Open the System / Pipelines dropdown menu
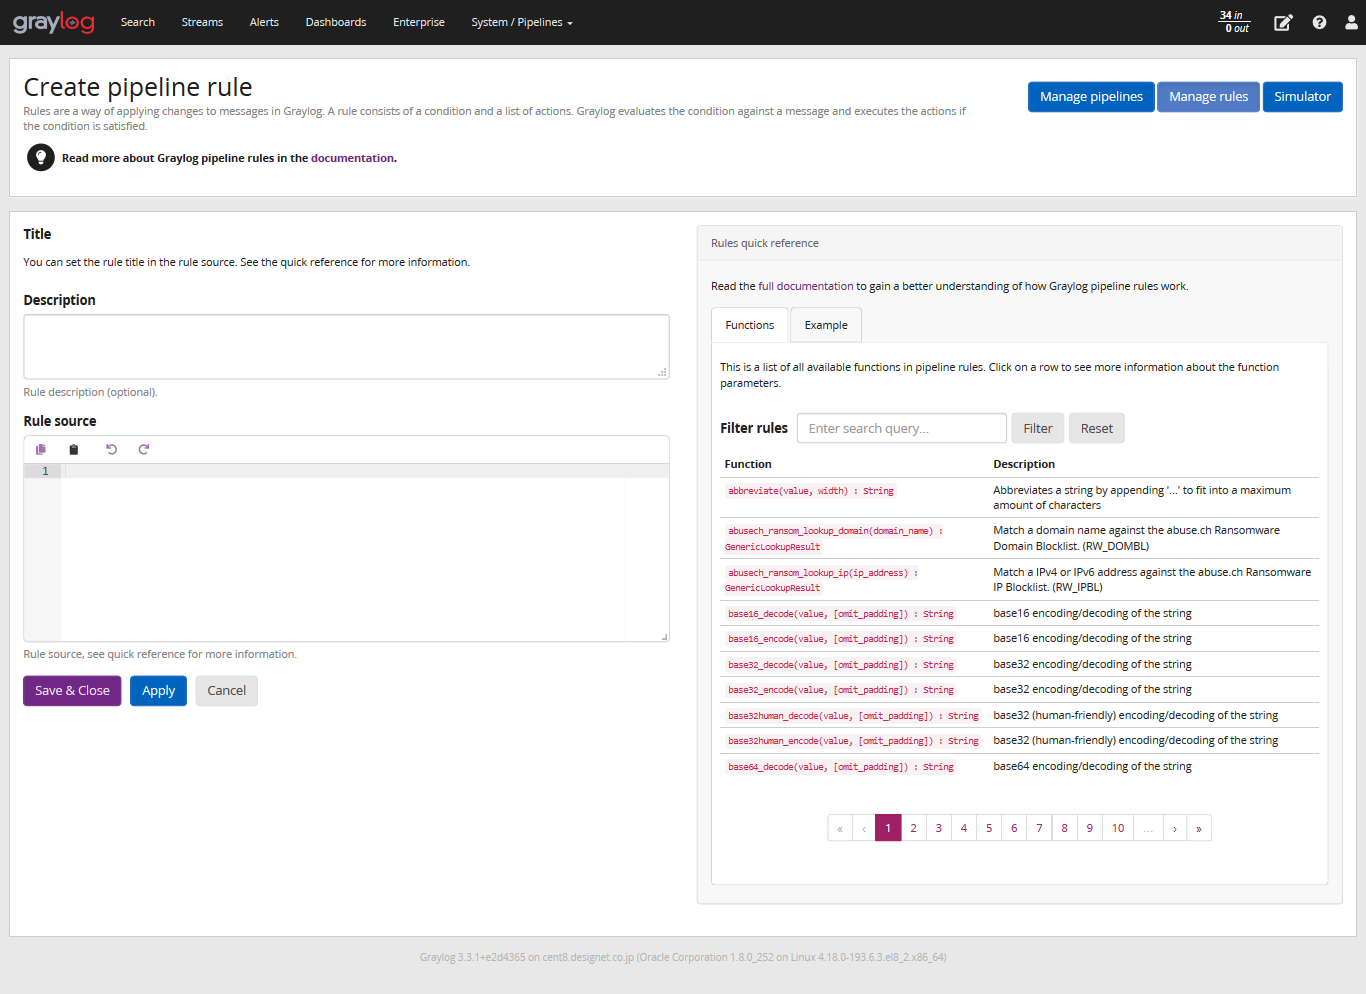1366x994 pixels. pyautogui.click(x=522, y=22)
